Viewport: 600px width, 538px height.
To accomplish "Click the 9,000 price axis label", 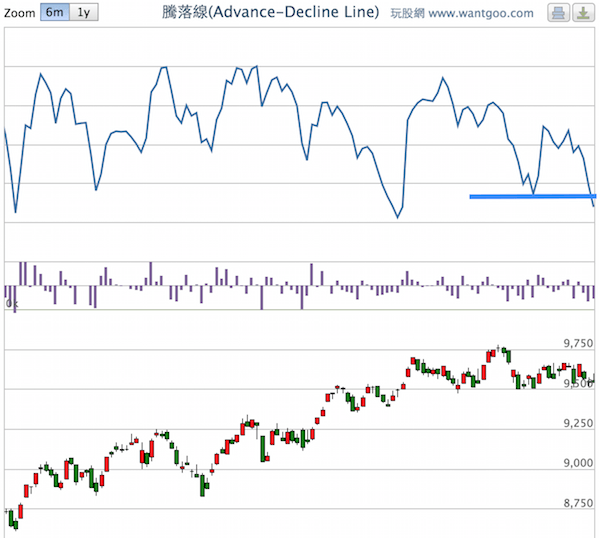I will click(579, 463).
